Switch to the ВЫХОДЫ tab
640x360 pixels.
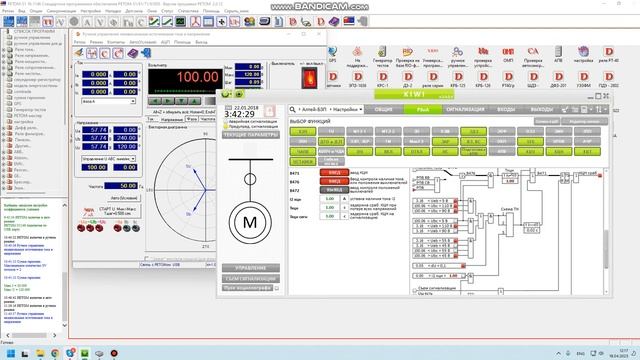pyautogui.click(x=542, y=109)
